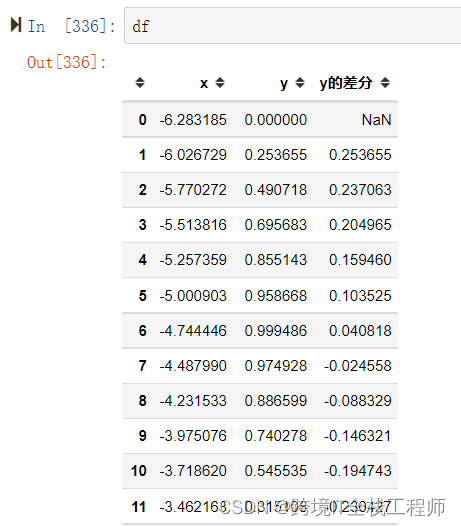The image size is (461, 526).
Task: Select y value 0.958668
Action: pos(275,296)
